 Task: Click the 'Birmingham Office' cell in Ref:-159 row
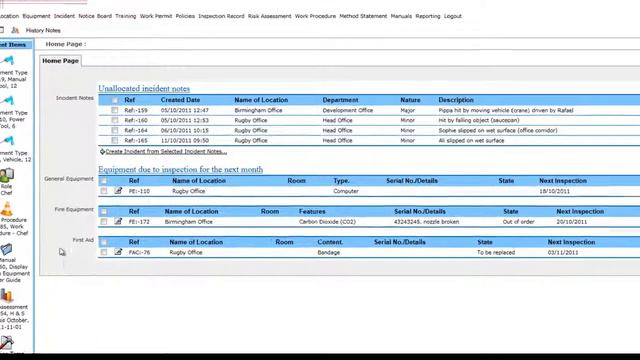tap(258, 110)
